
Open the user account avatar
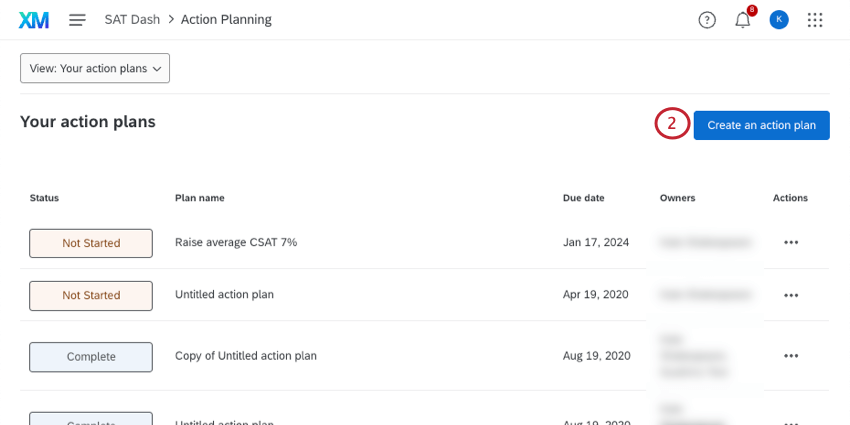click(x=779, y=20)
